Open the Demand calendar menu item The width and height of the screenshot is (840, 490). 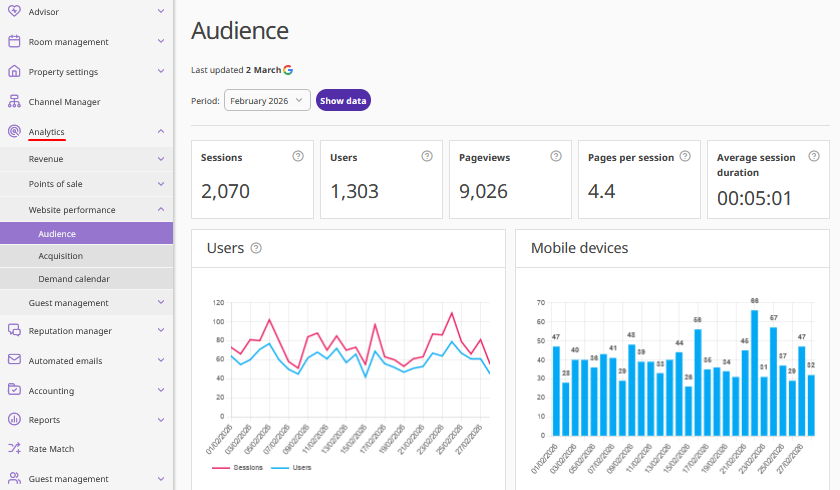tap(74, 279)
